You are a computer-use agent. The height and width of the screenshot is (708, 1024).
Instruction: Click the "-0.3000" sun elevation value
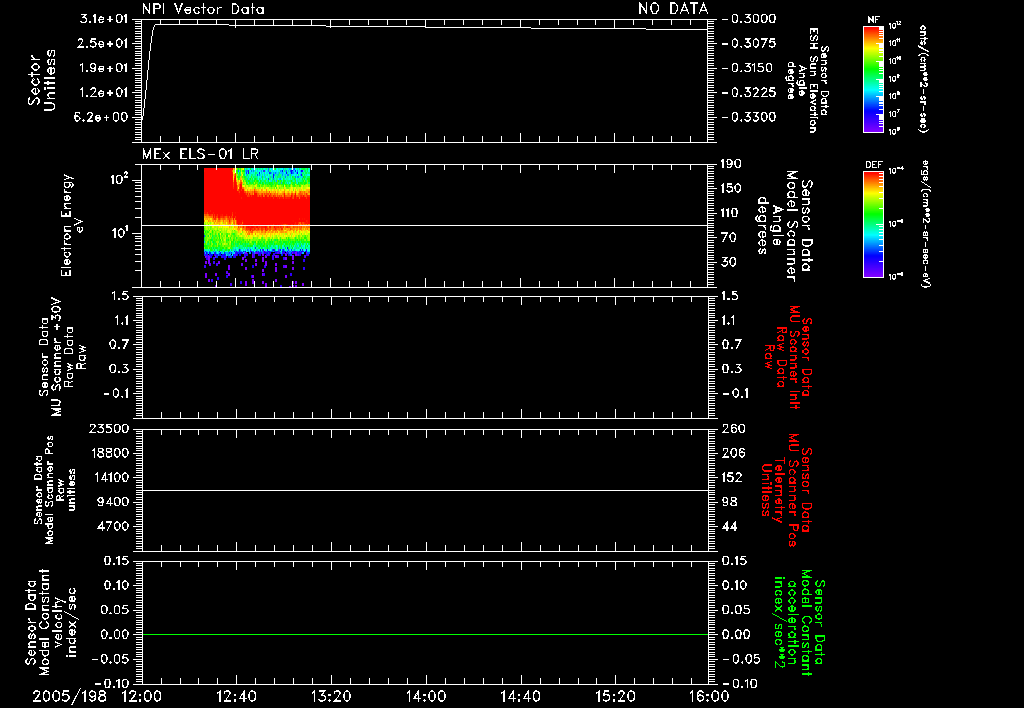[749, 19]
